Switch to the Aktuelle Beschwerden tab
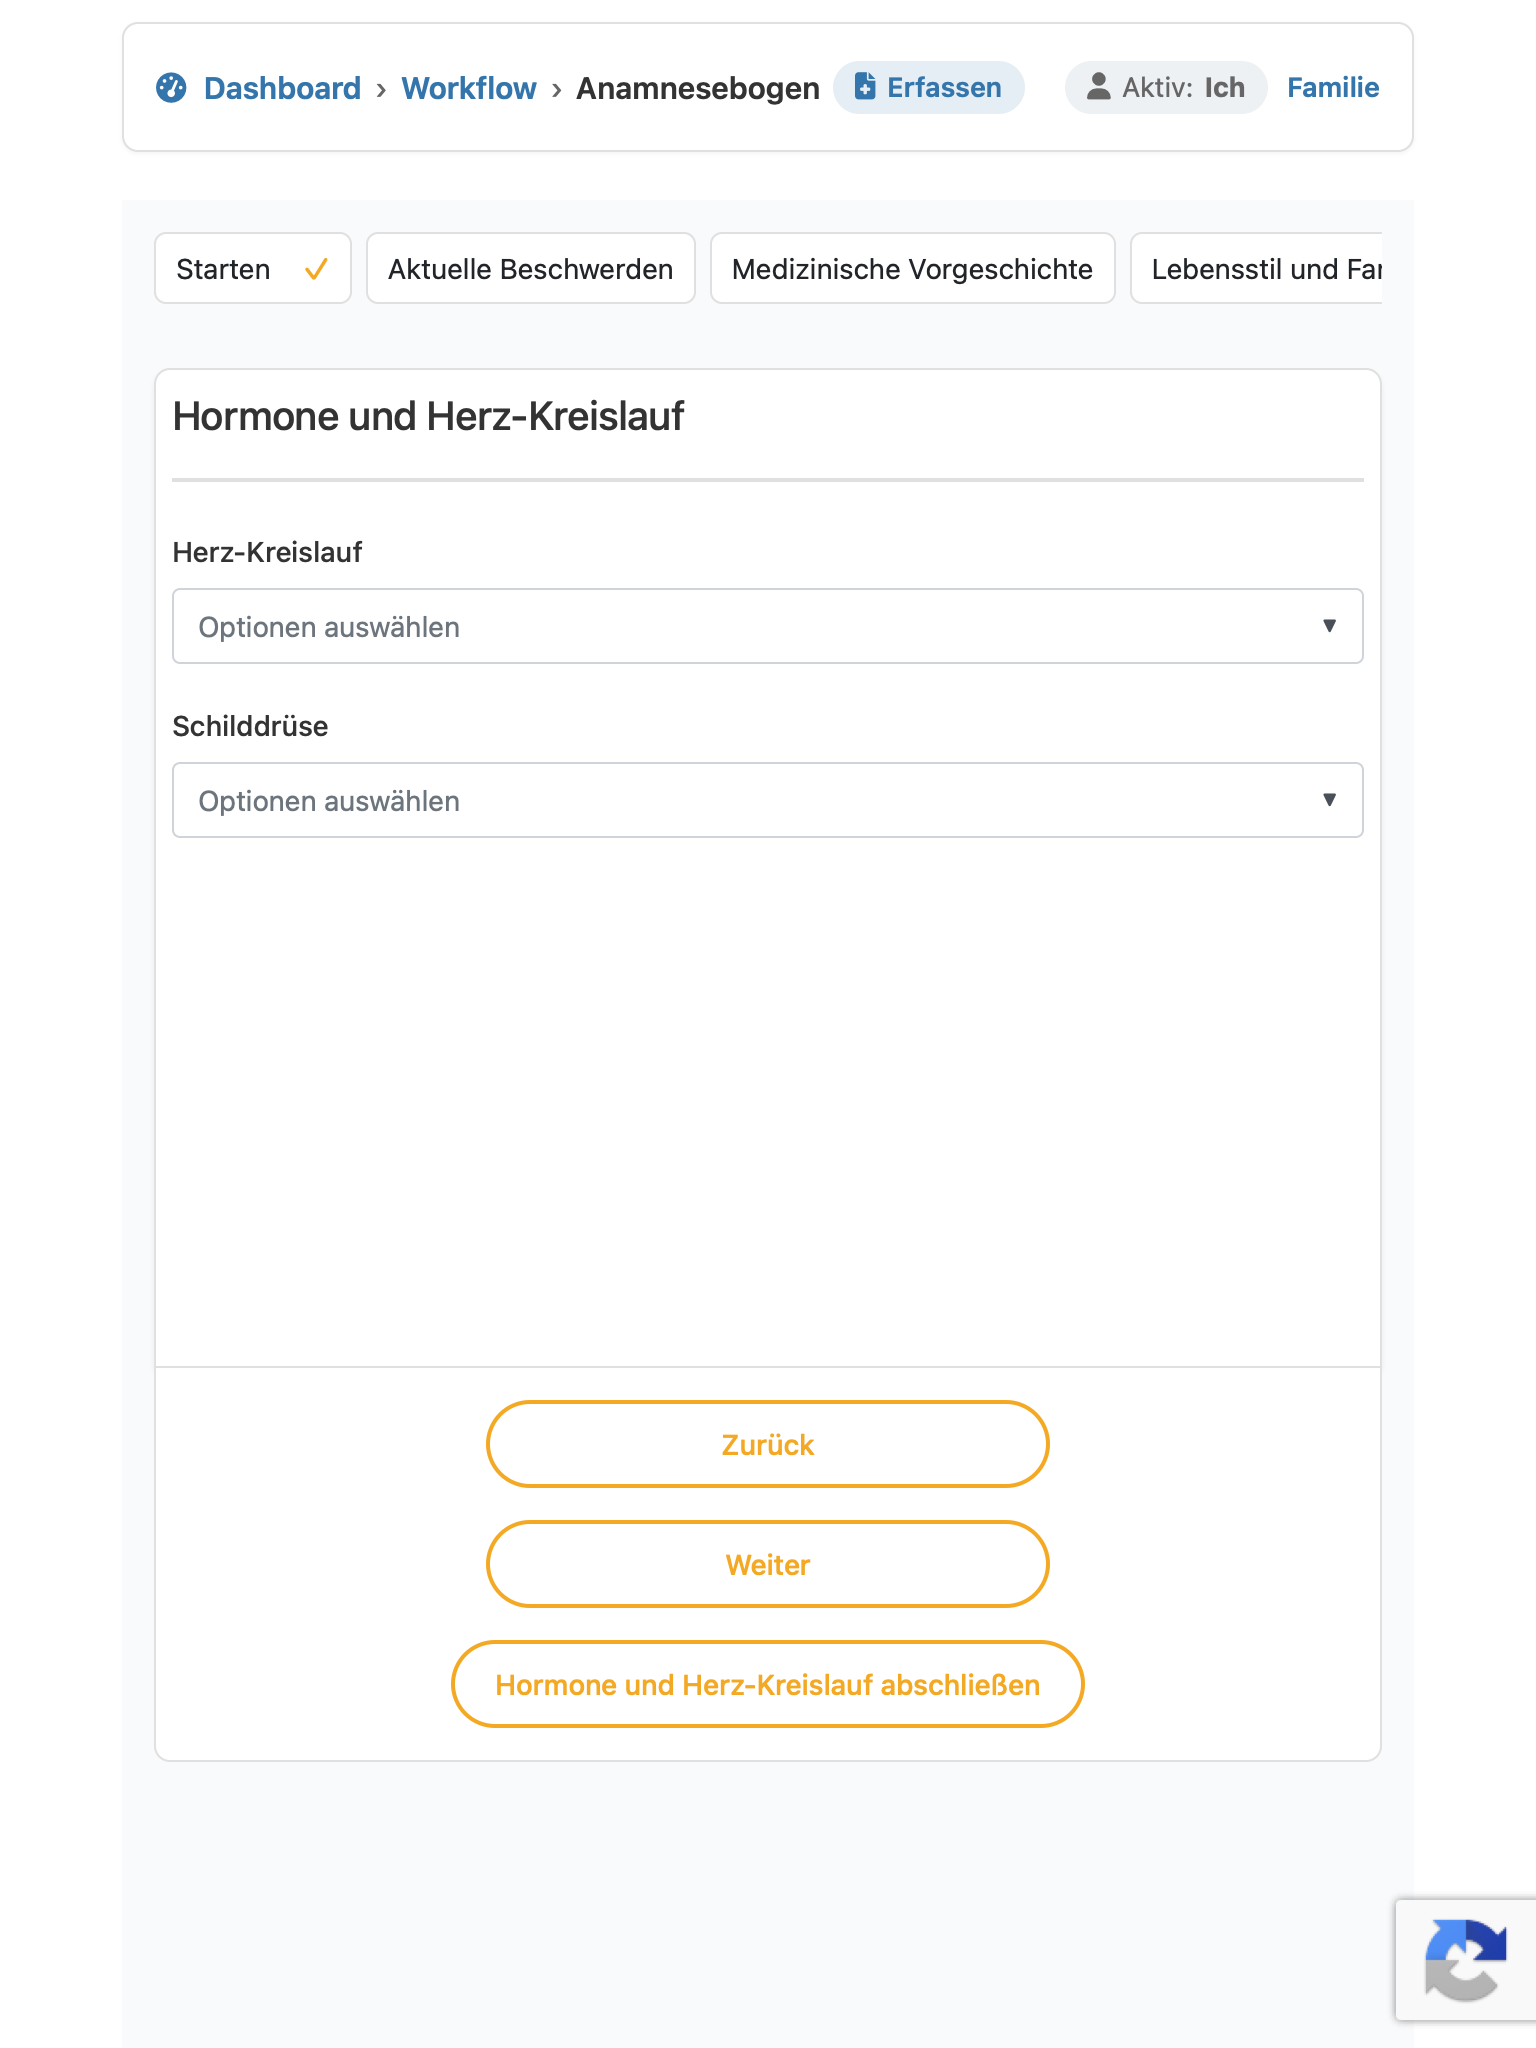Image resolution: width=1536 pixels, height=2048 pixels. (x=531, y=268)
